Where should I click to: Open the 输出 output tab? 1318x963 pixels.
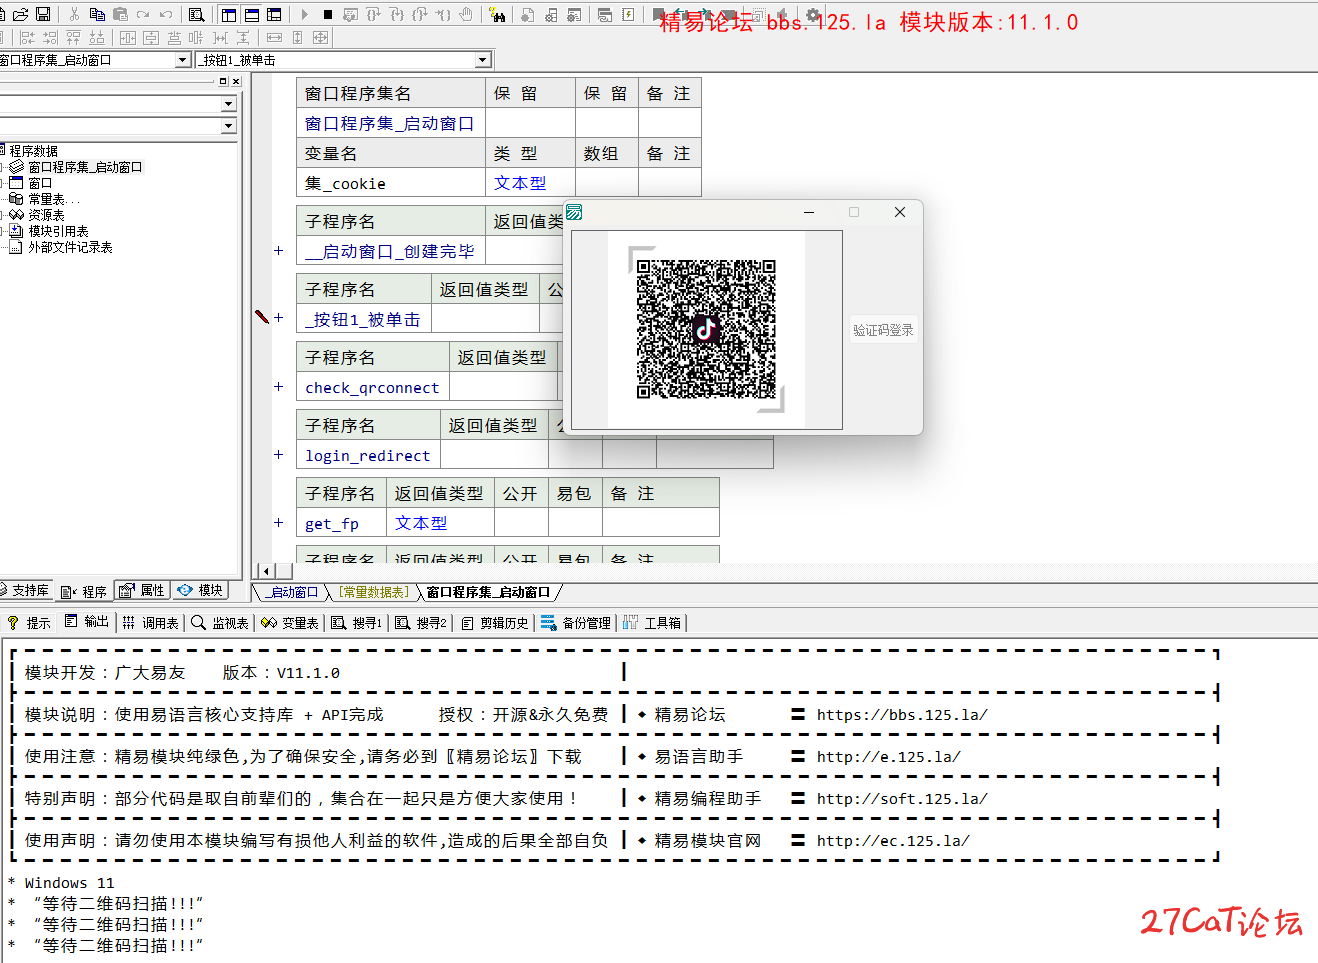point(87,622)
